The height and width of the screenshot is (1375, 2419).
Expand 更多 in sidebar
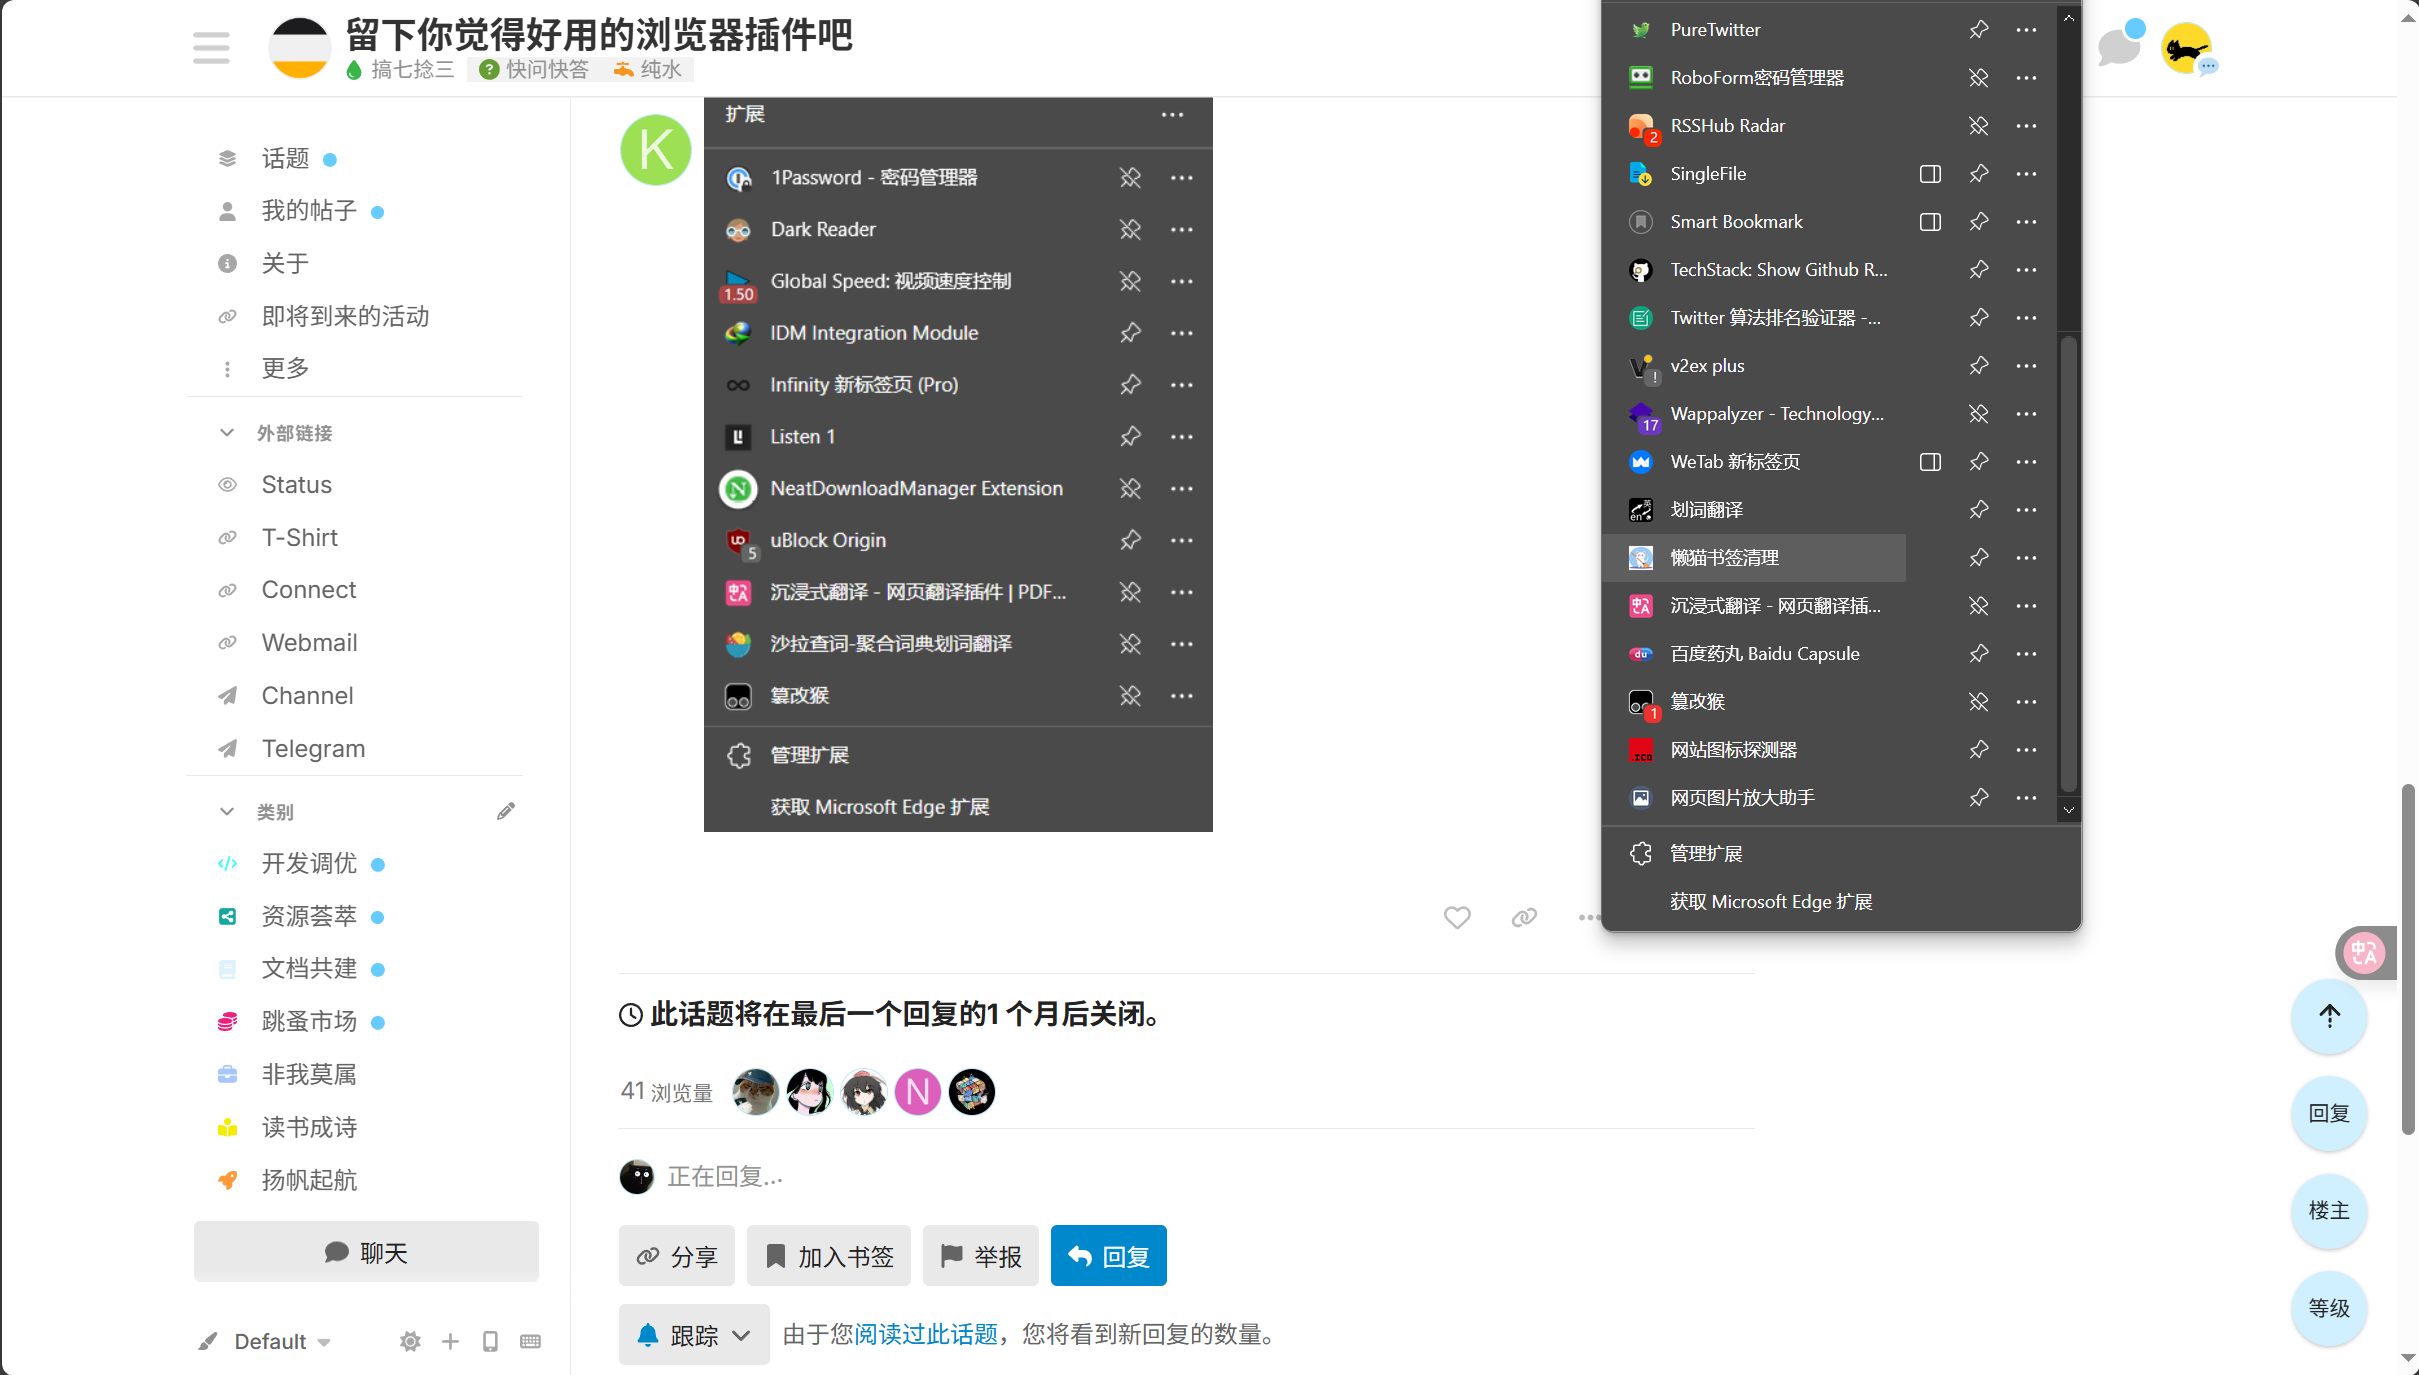[x=285, y=368]
